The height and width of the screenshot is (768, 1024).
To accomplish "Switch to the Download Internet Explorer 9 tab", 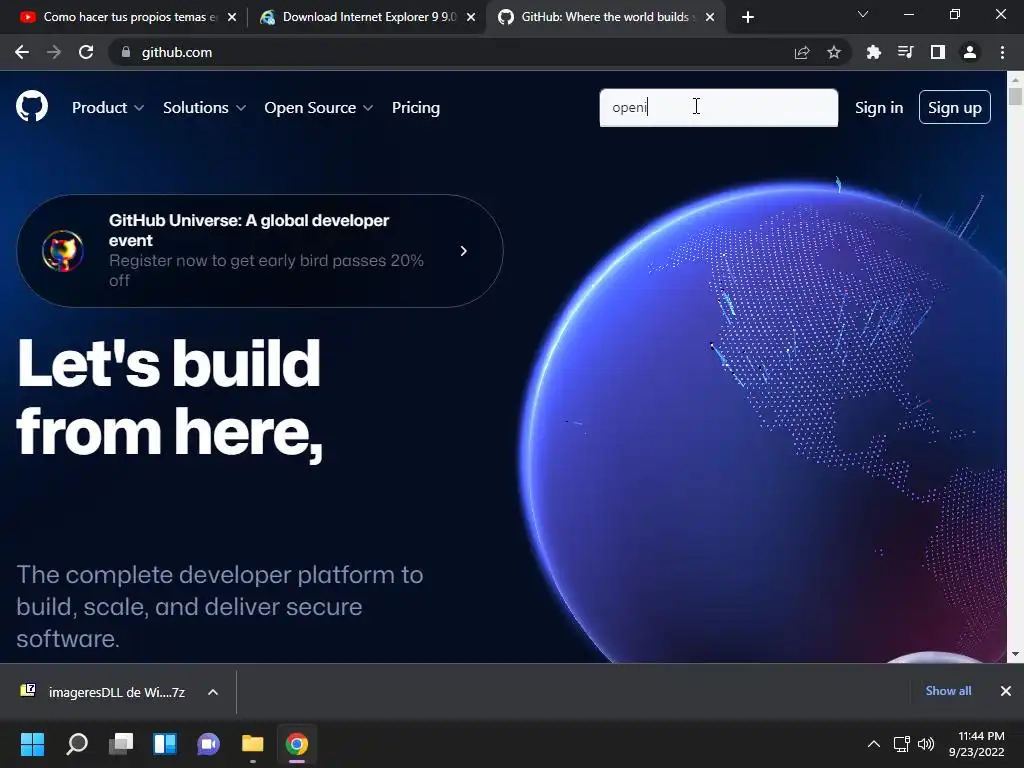I will [368, 17].
